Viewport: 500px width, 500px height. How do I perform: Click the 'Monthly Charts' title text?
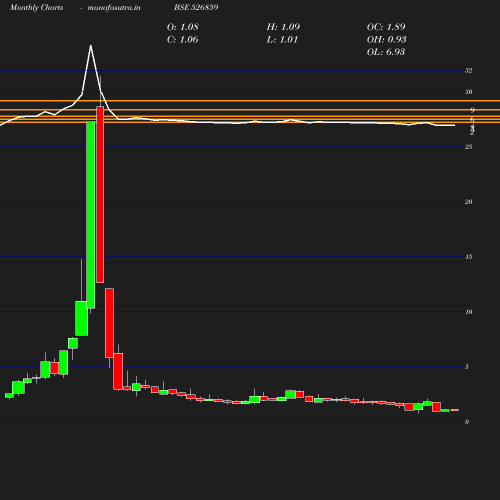tap(37, 7)
